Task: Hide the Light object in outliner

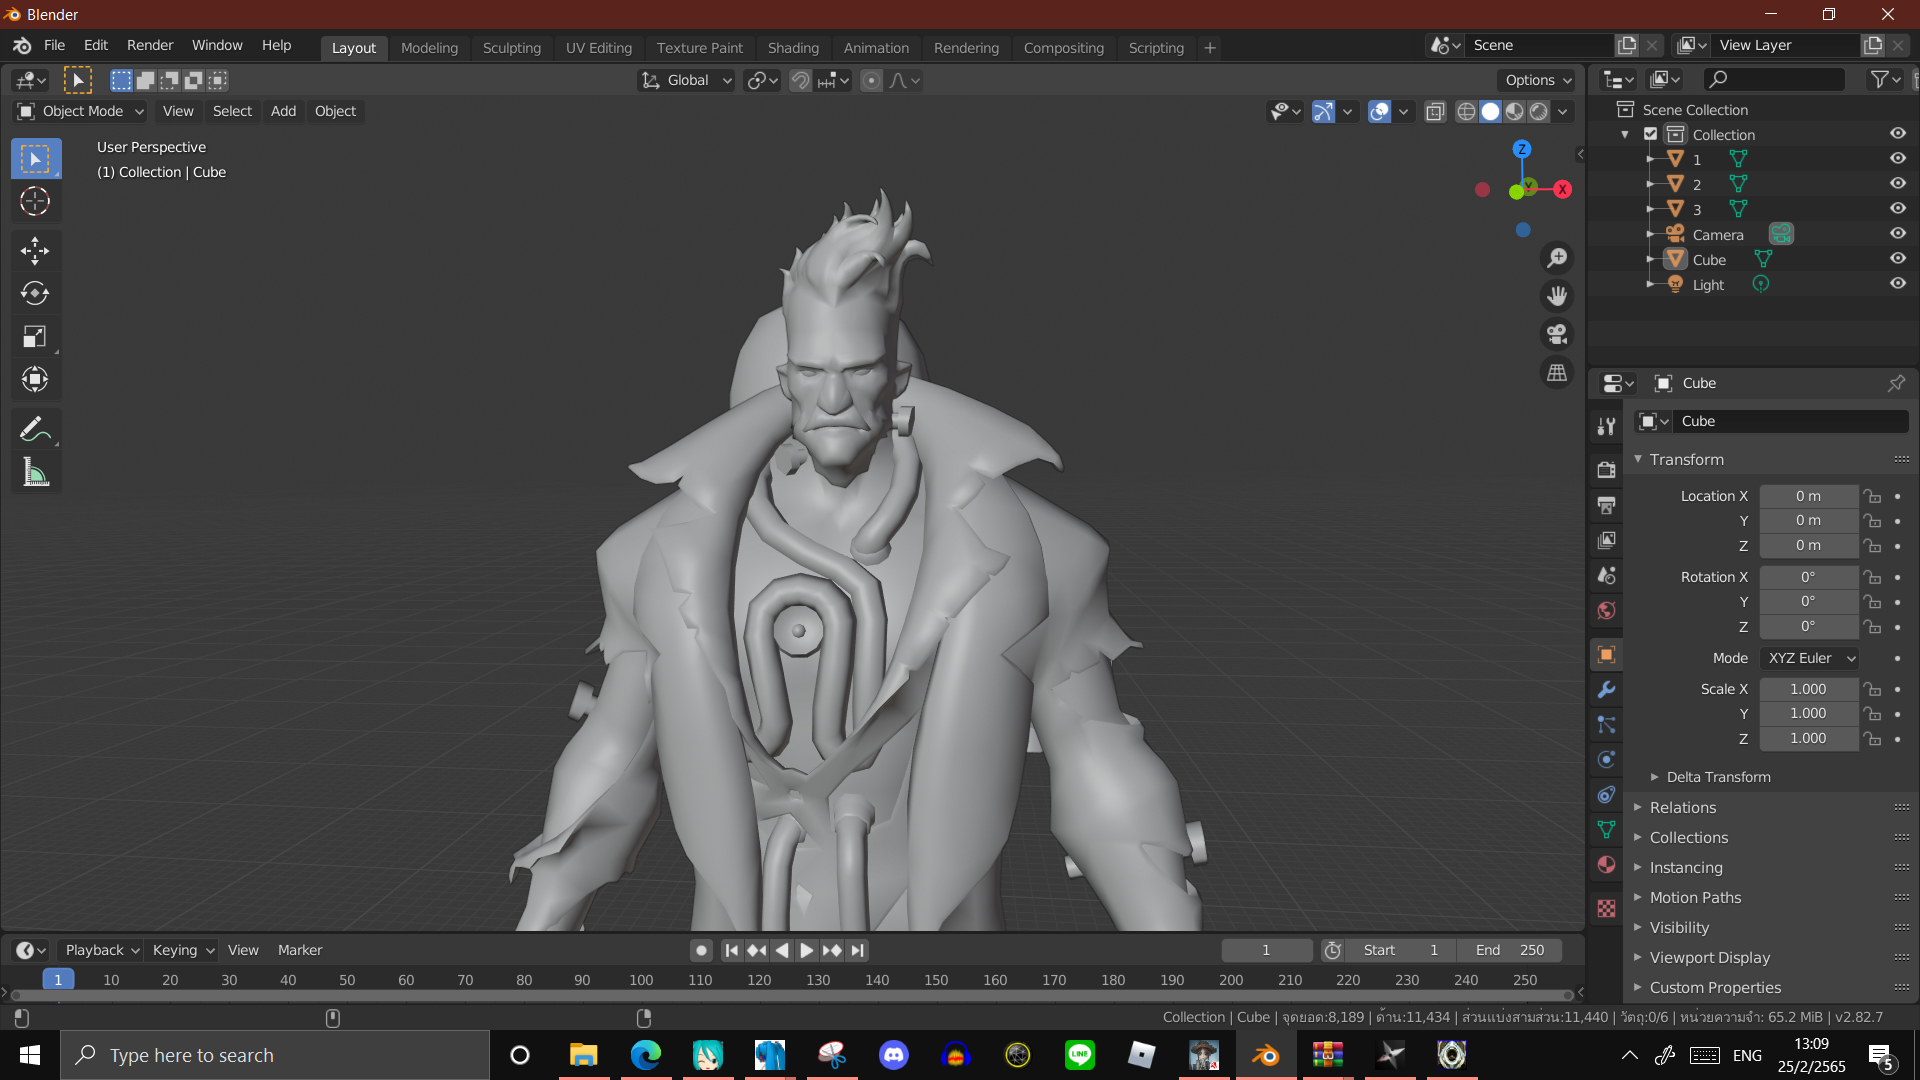Action: [x=1897, y=284]
